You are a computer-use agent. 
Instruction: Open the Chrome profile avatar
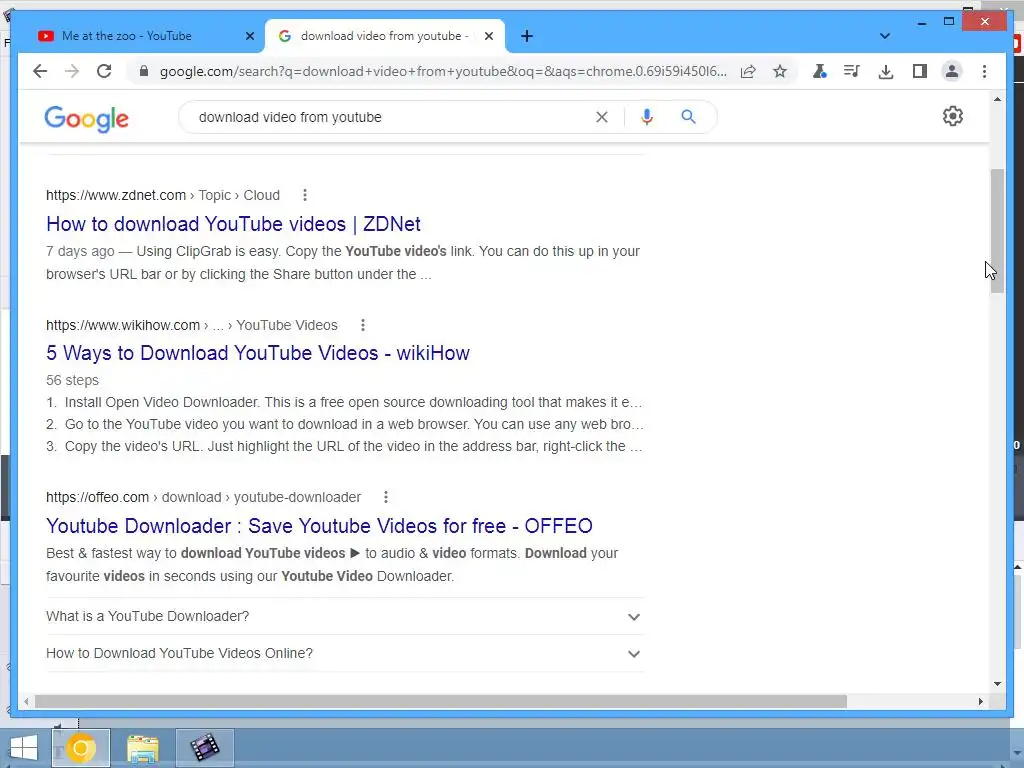952,71
